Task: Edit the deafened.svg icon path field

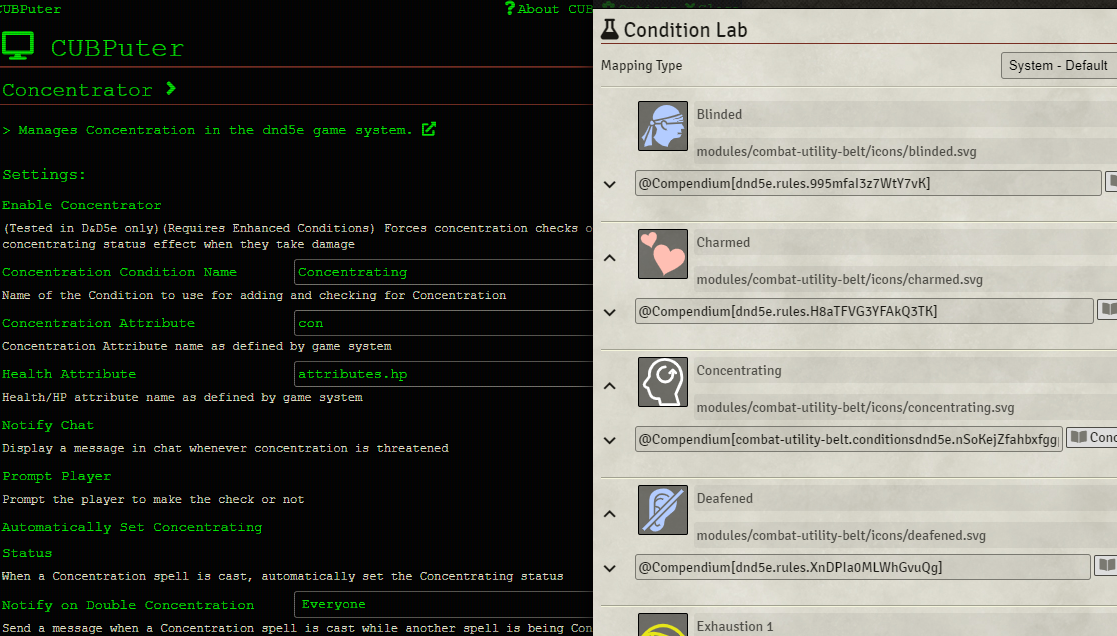Action: (905, 536)
